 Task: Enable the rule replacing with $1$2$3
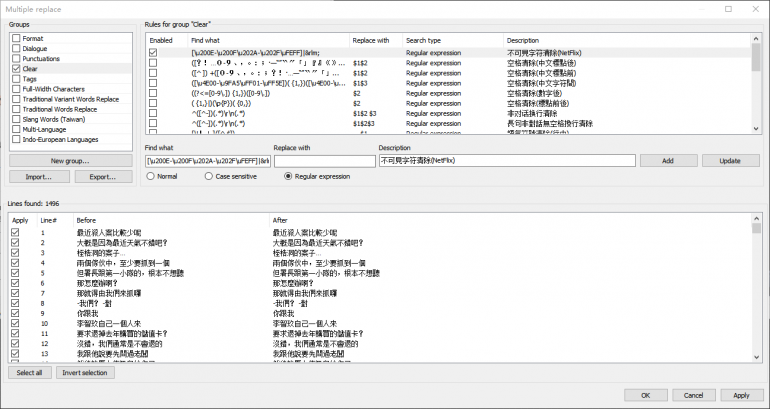pos(153,123)
